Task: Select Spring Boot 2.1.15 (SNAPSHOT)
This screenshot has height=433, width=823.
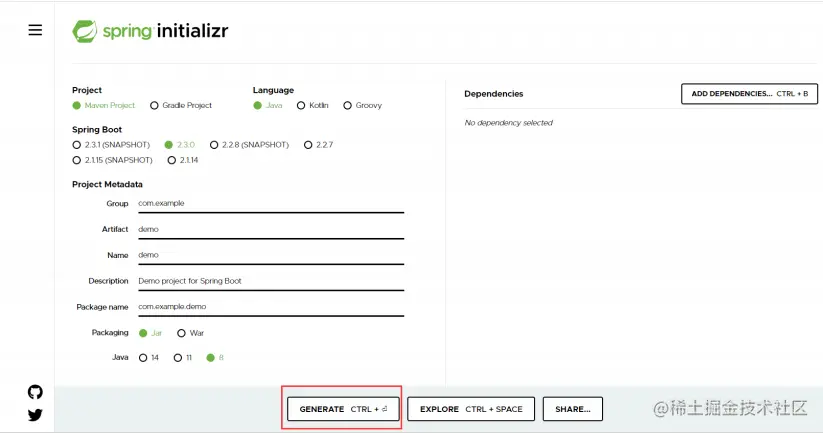Action: click(77, 160)
